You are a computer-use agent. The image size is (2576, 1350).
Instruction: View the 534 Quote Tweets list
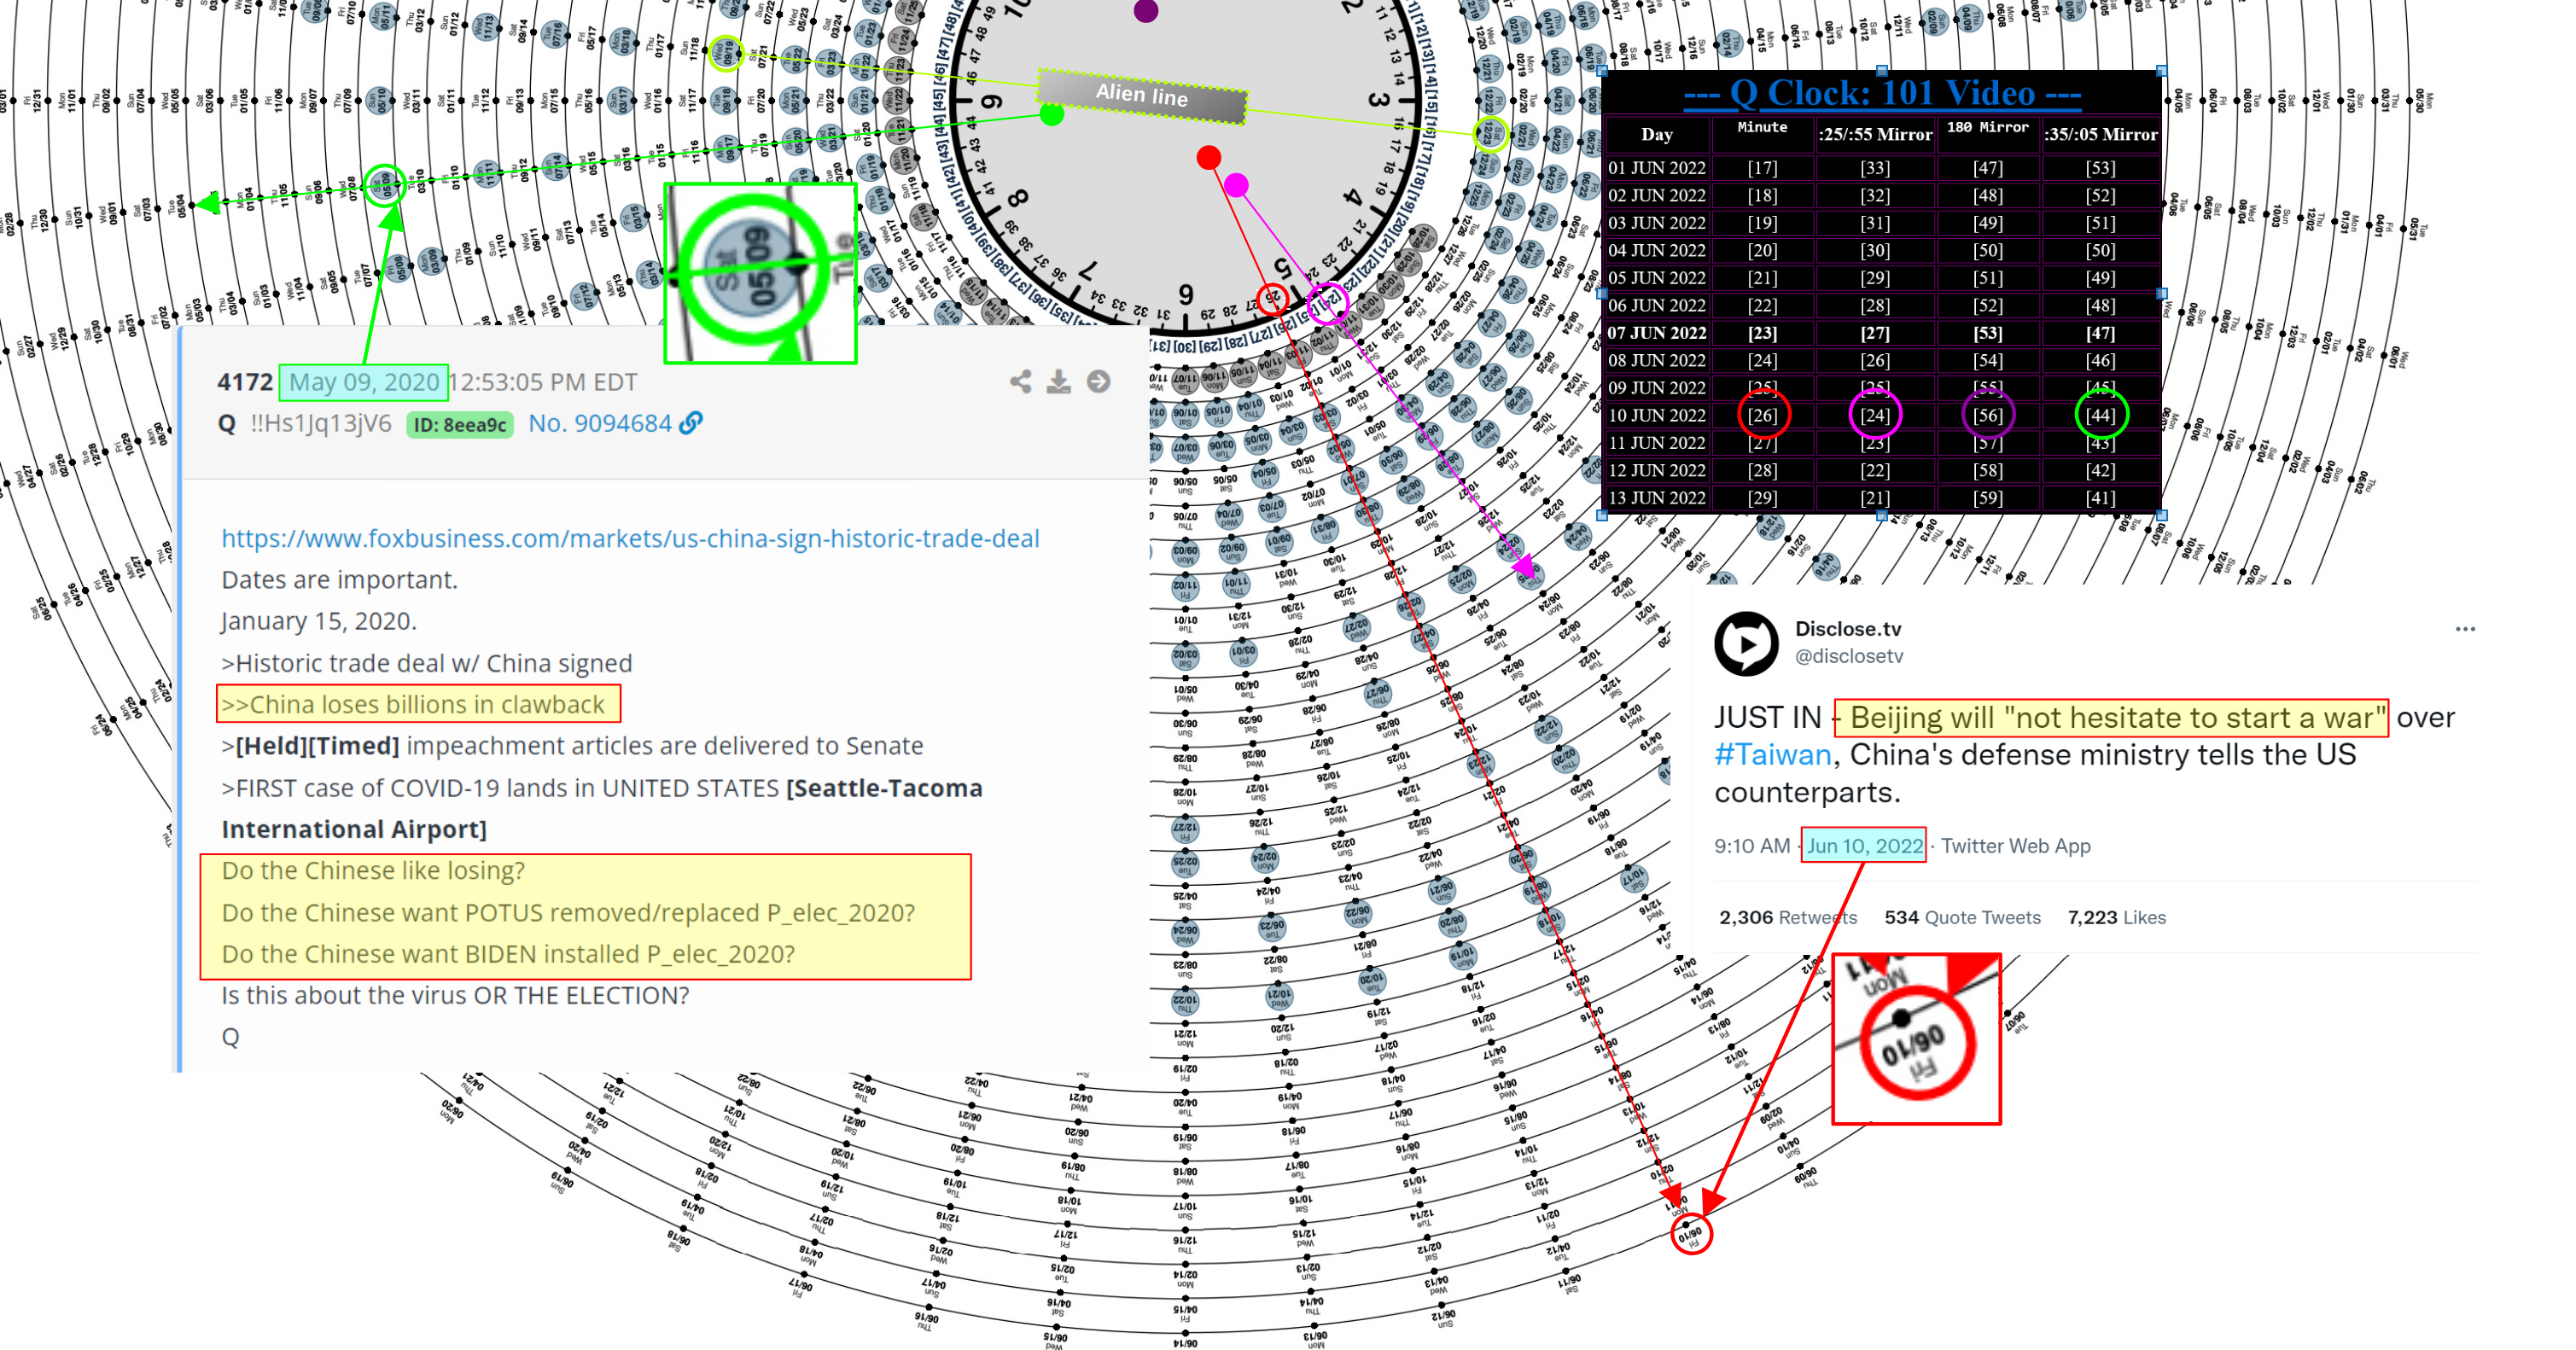pos(1962,917)
